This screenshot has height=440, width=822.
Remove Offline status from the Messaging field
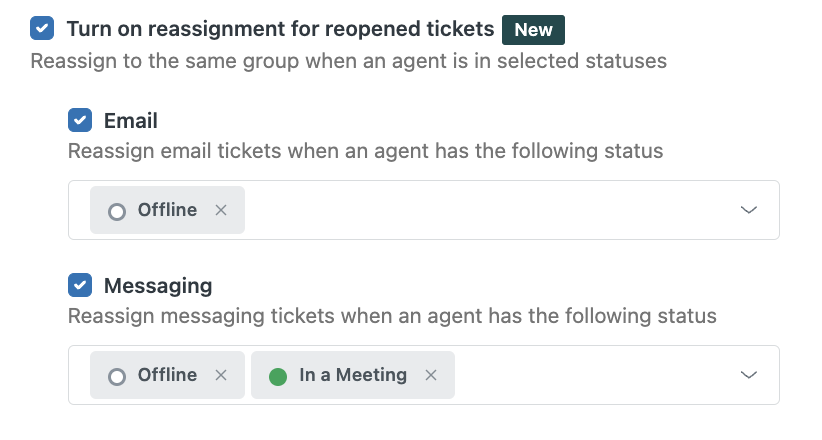[x=221, y=375]
